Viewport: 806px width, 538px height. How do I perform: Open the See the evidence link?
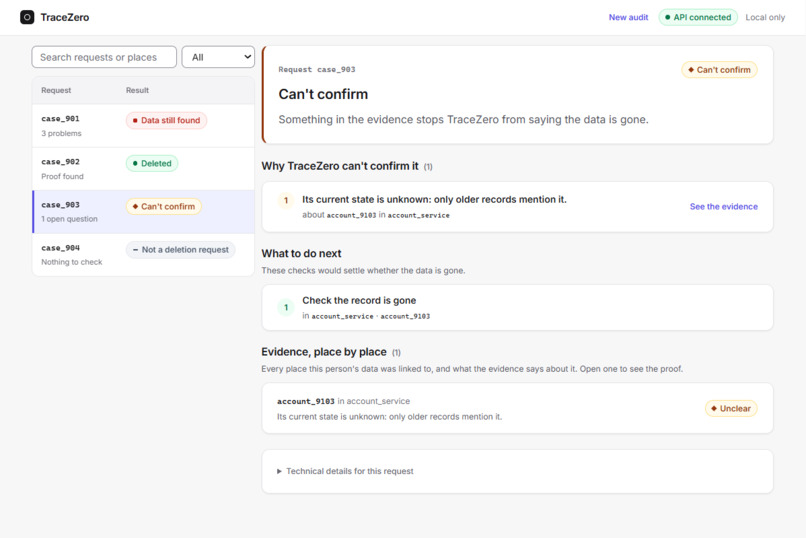tap(723, 207)
